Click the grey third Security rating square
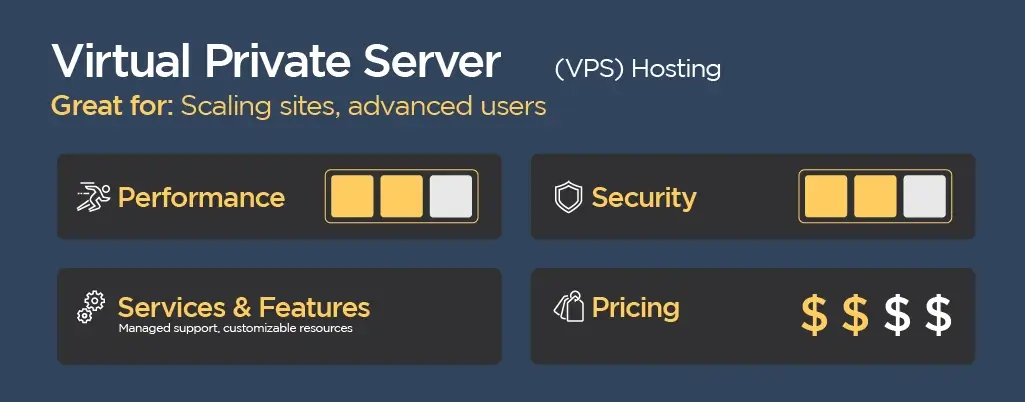The height and width of the screenshot is (402, 1025). click(924, 196)
